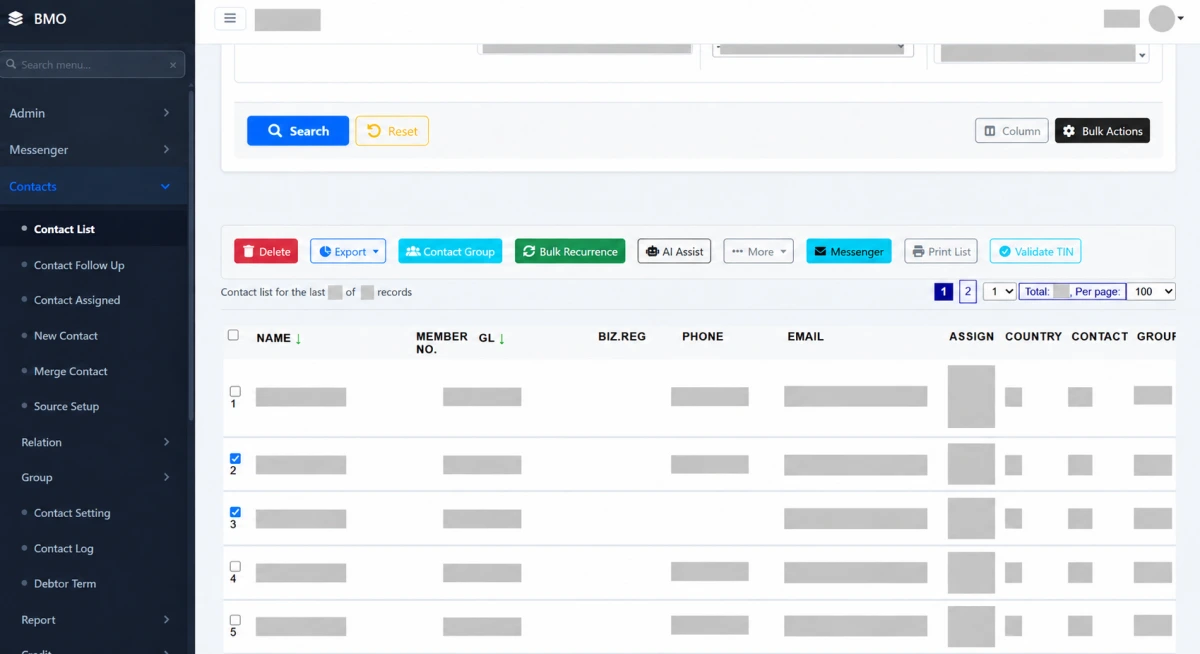Check the checkbox for row 4

click(x=235, y=566)
